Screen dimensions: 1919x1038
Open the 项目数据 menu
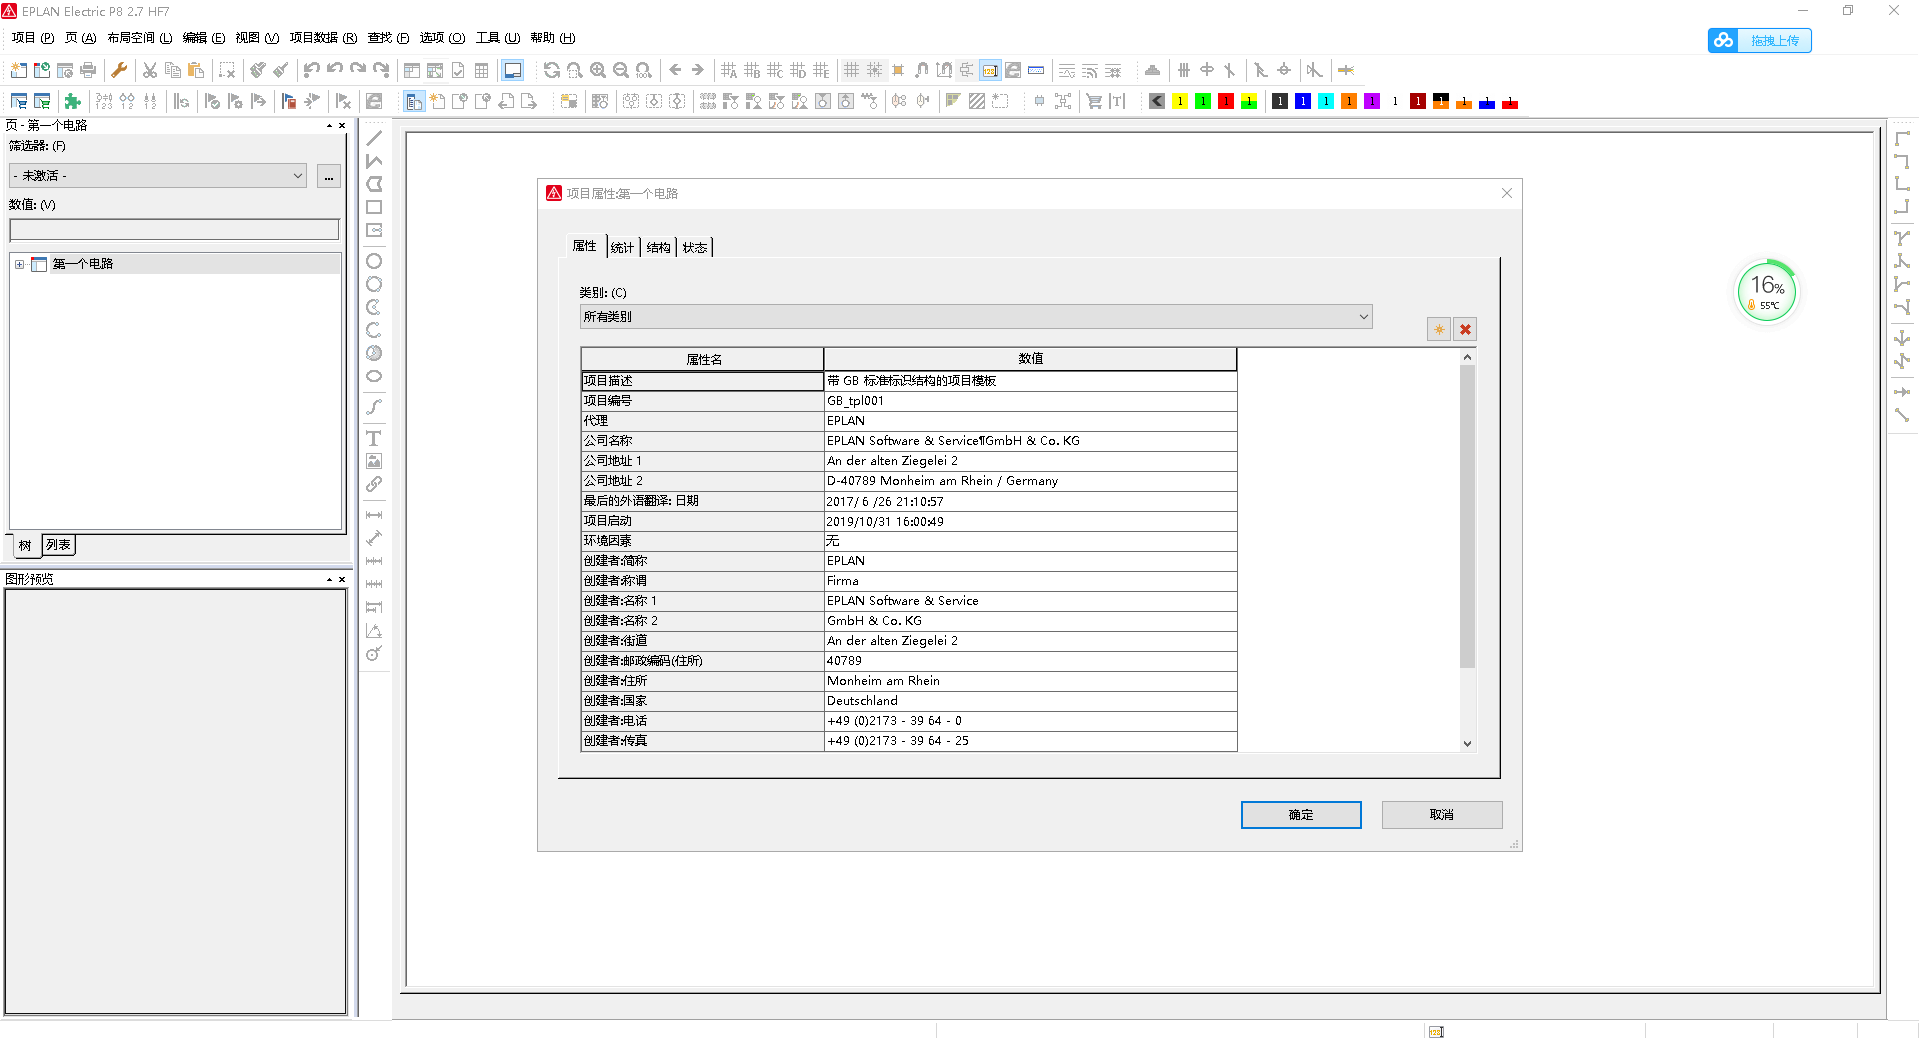(322, 38)
